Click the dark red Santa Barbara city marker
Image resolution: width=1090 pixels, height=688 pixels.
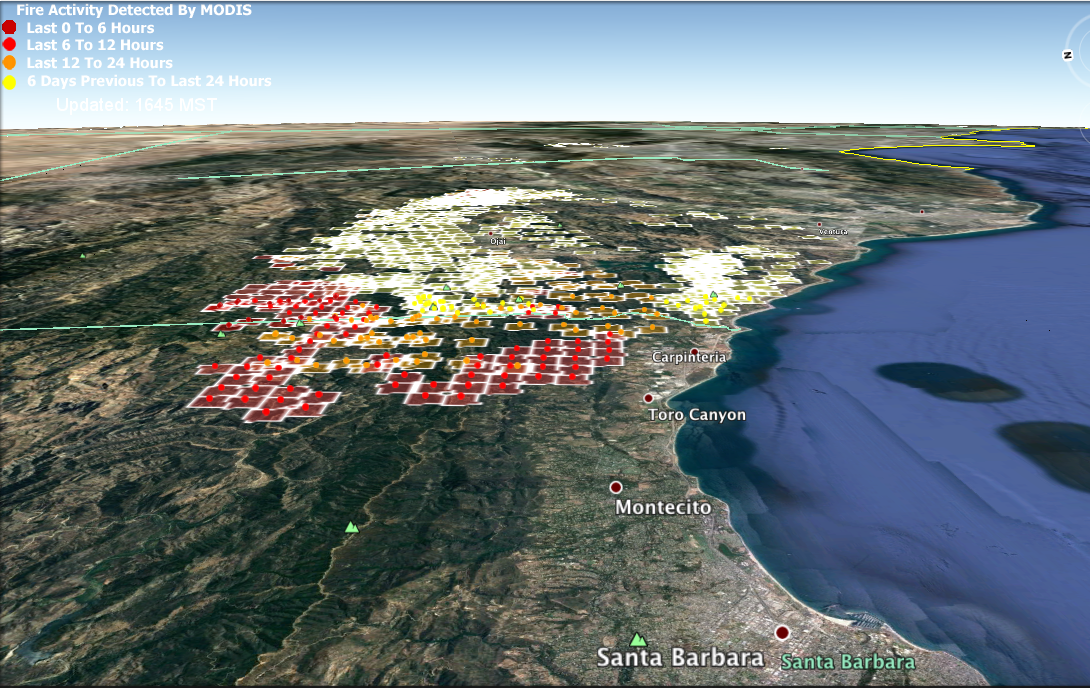782,632
